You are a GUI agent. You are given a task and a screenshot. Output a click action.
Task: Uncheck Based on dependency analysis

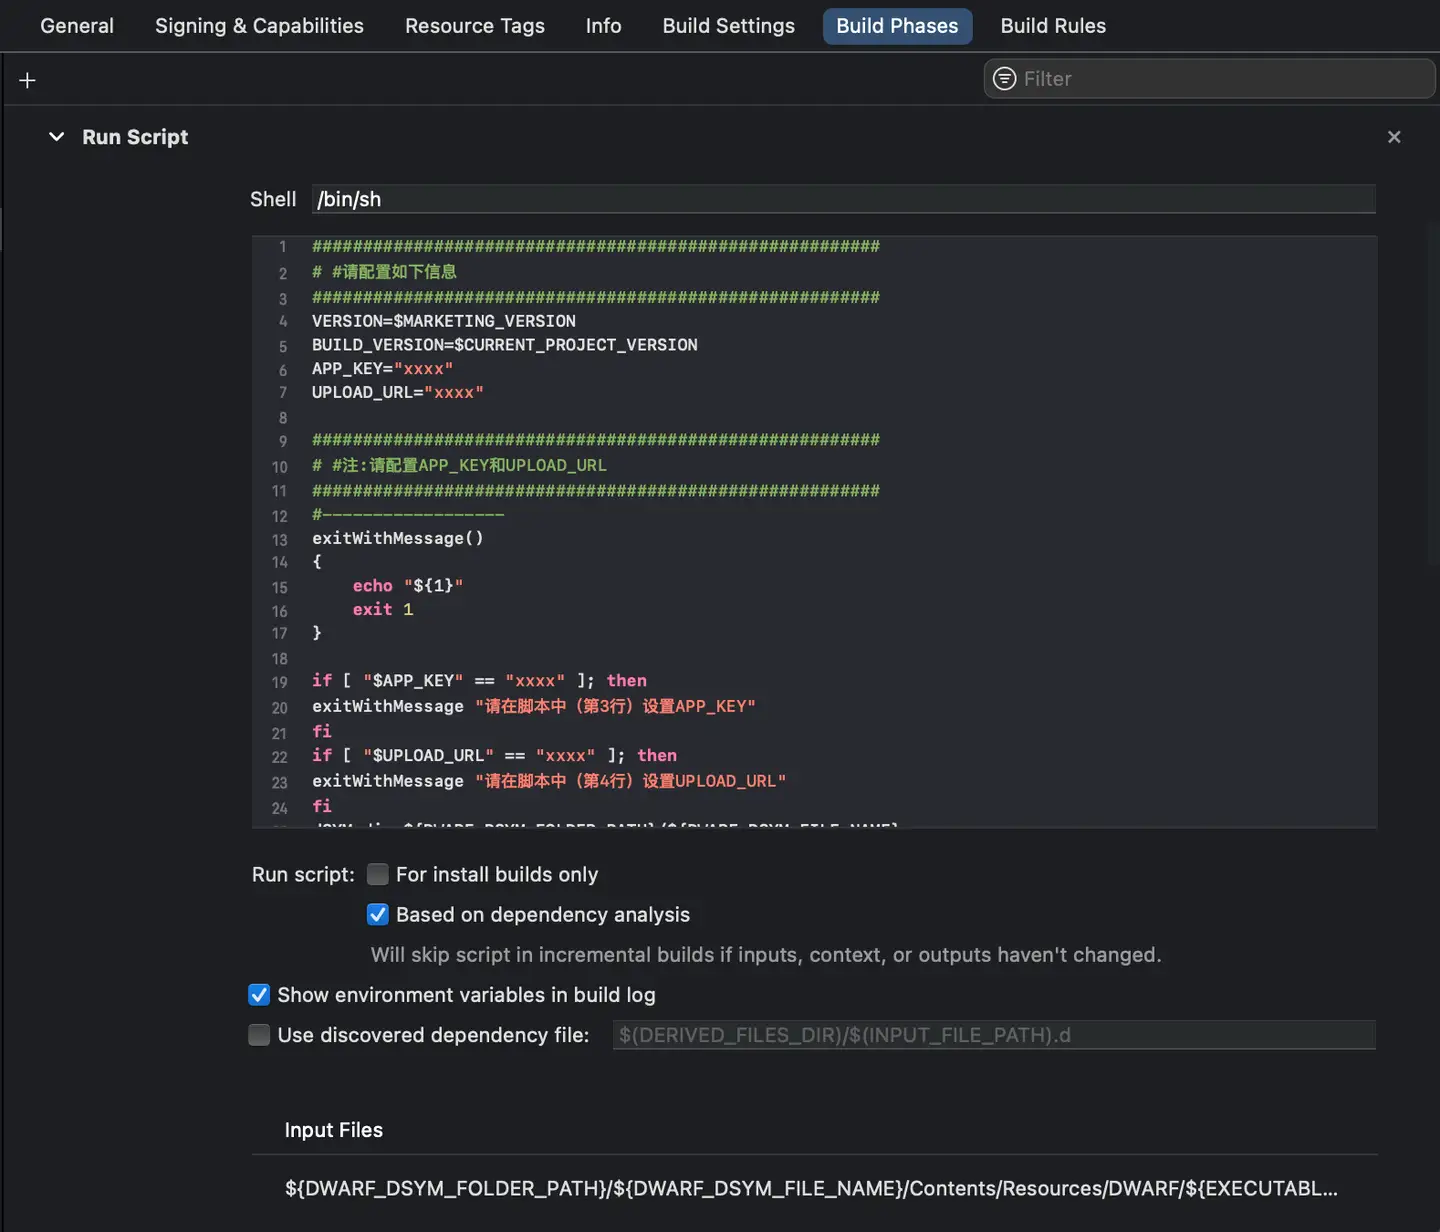(x=378, y=915)
